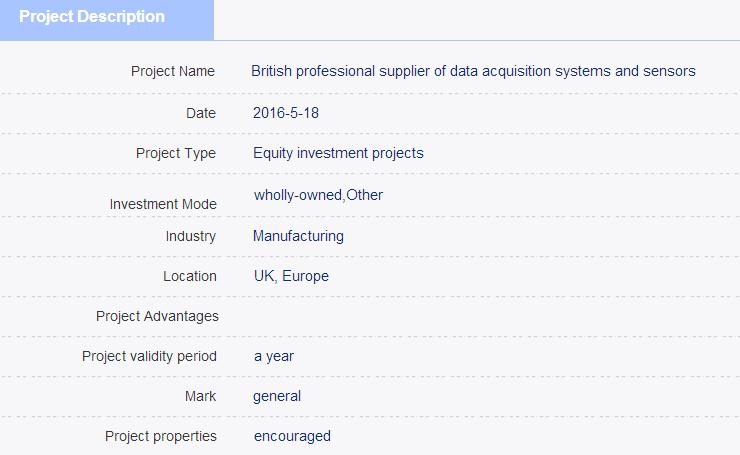Click the 'a year' validity value
740x455 pixels.
274,357
